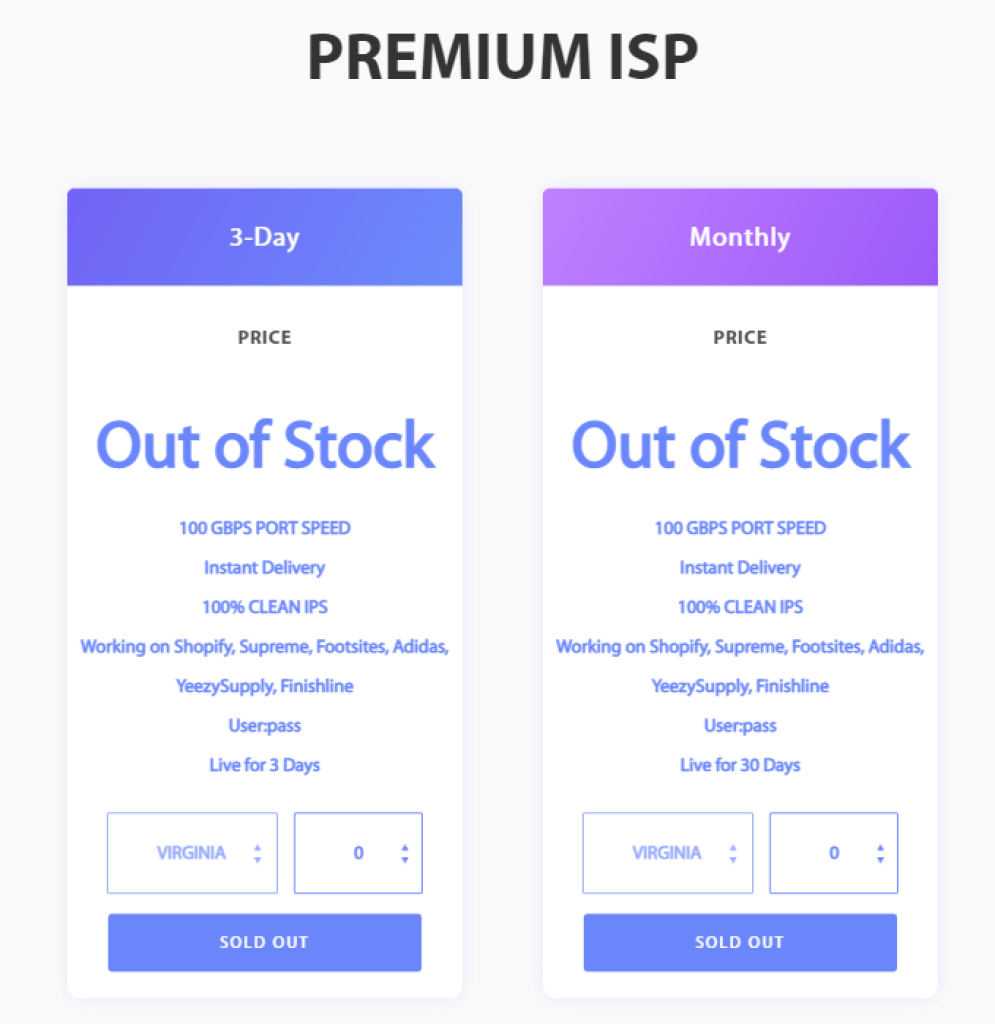
Task: Open the VIRGINIA location dropdown in Monthly plan
Action: click(667, 853)
